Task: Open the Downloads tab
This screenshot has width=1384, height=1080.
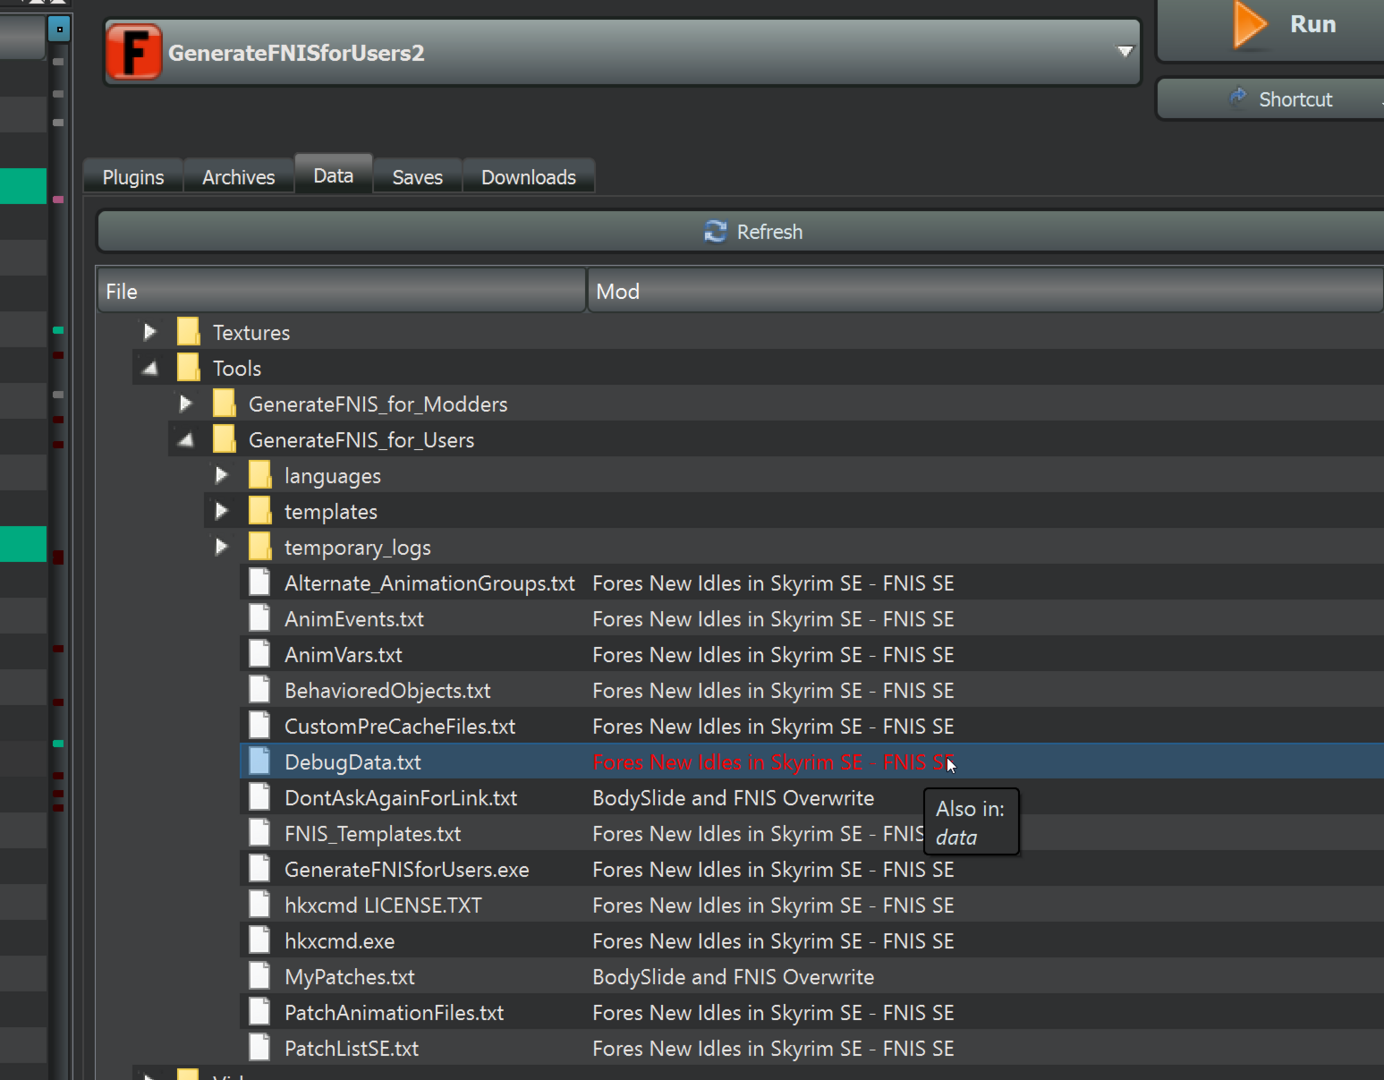Action: pyautogui.click(x=528, y=177)
